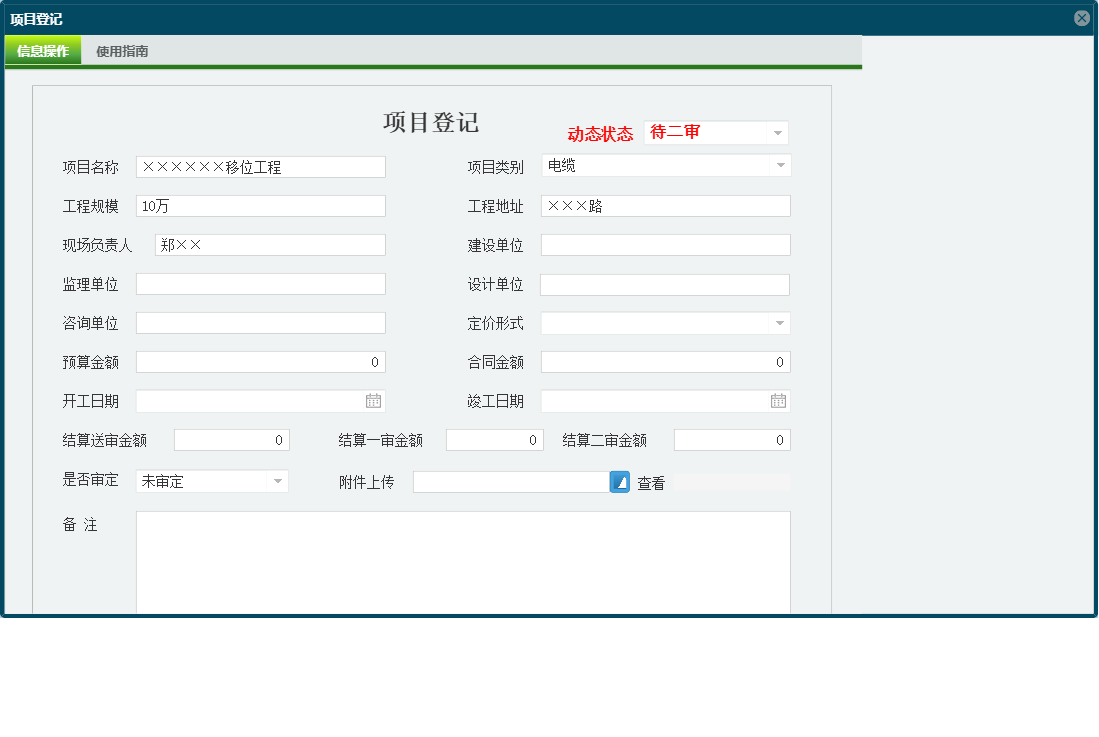Open the 定价形式 dropdown
Viewport: 1099px width, 737px height.
(x=779, y=323)
